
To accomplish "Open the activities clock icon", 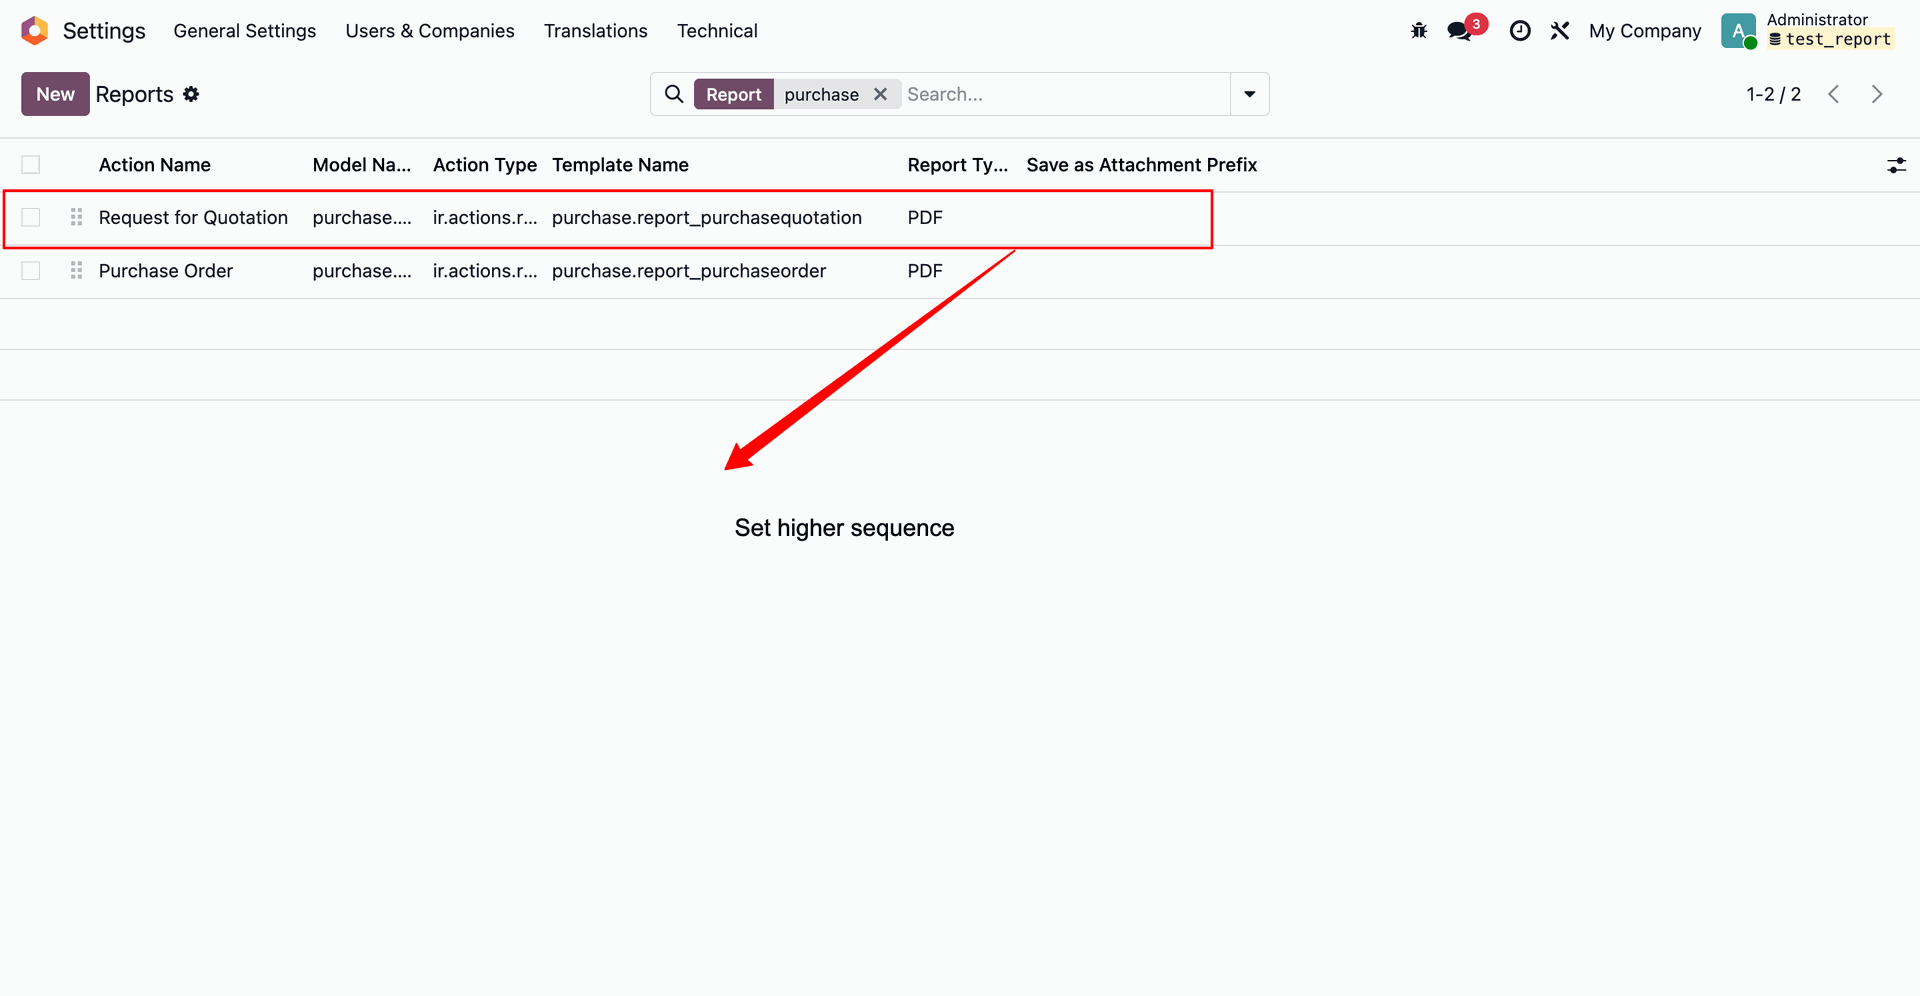I will (1520, 31).
